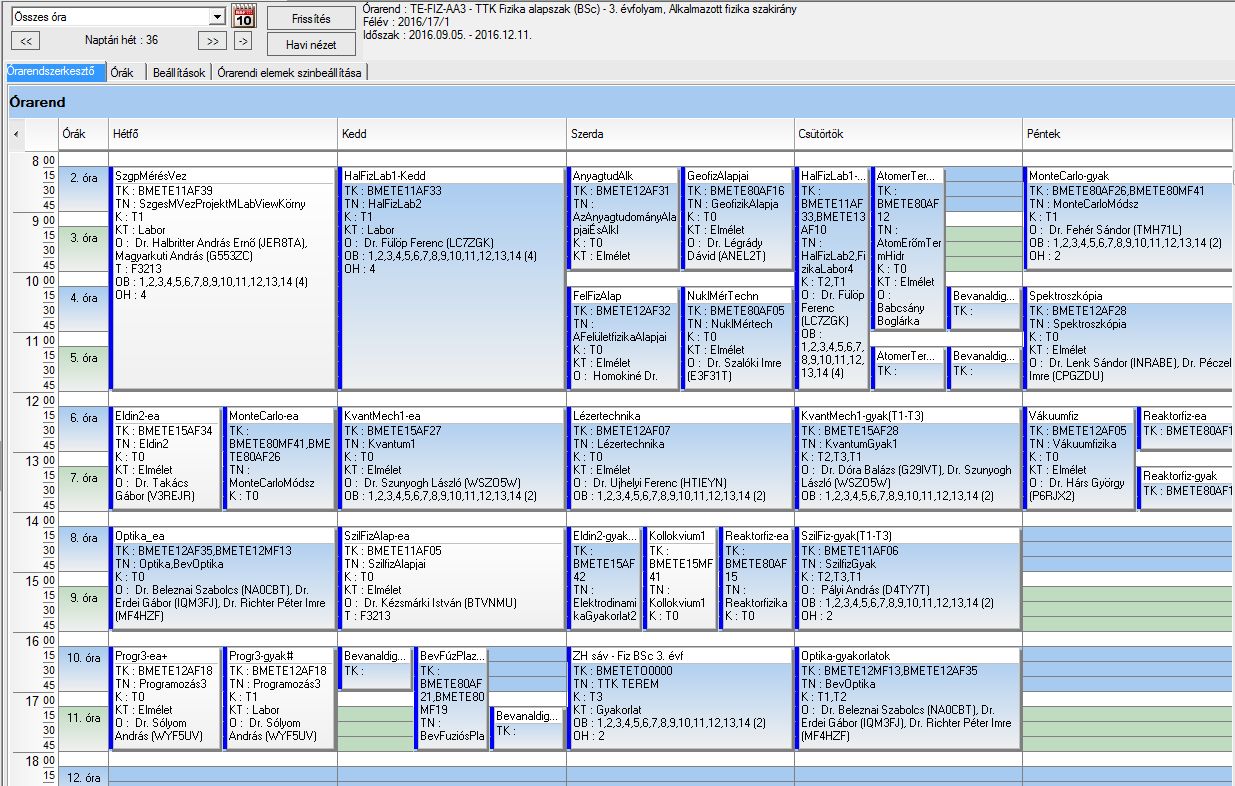
Task: Open the Progr3-ea+ Monday lecture
Action: (x=164, y=699)
